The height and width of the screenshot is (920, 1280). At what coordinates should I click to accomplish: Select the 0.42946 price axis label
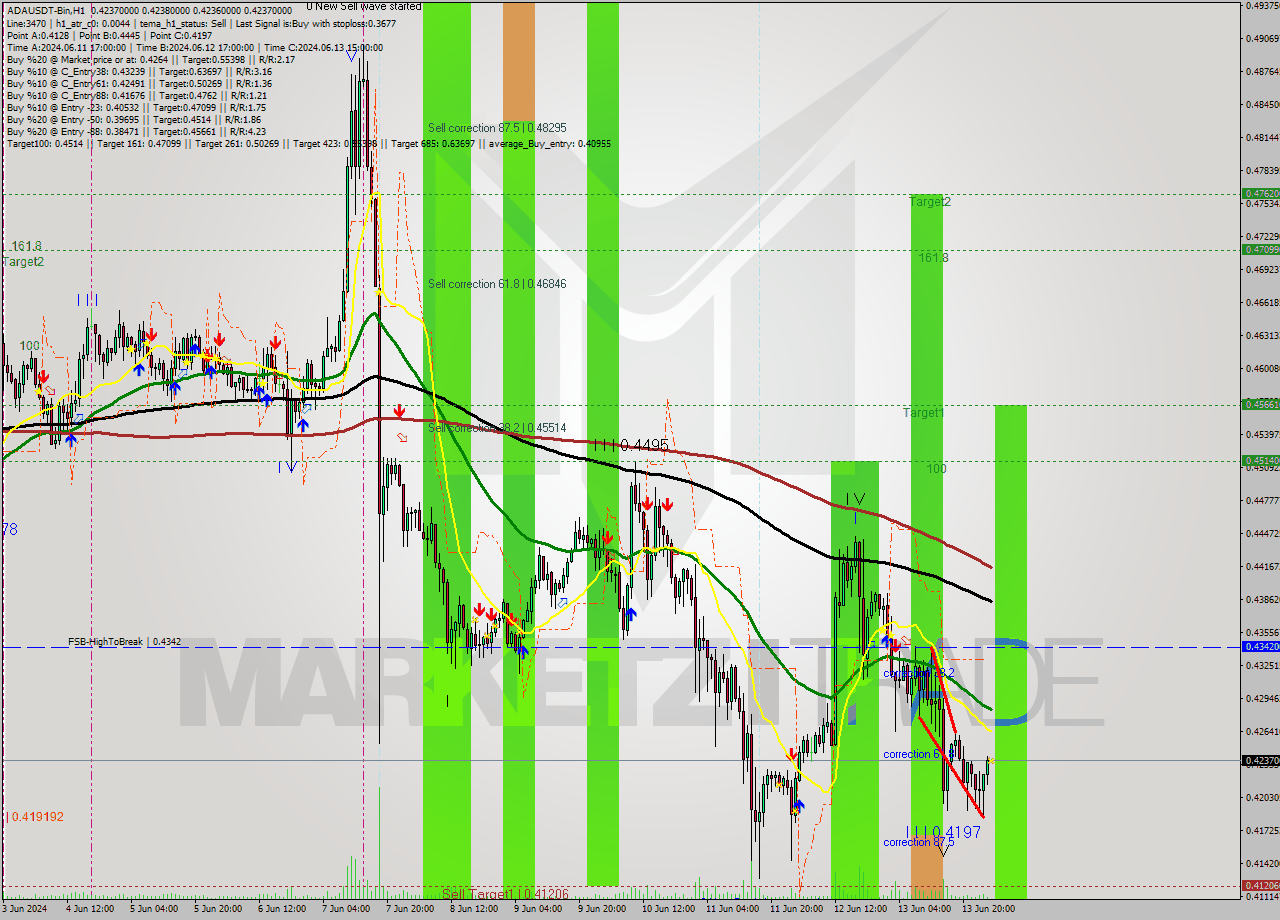tap(1261, 698)
